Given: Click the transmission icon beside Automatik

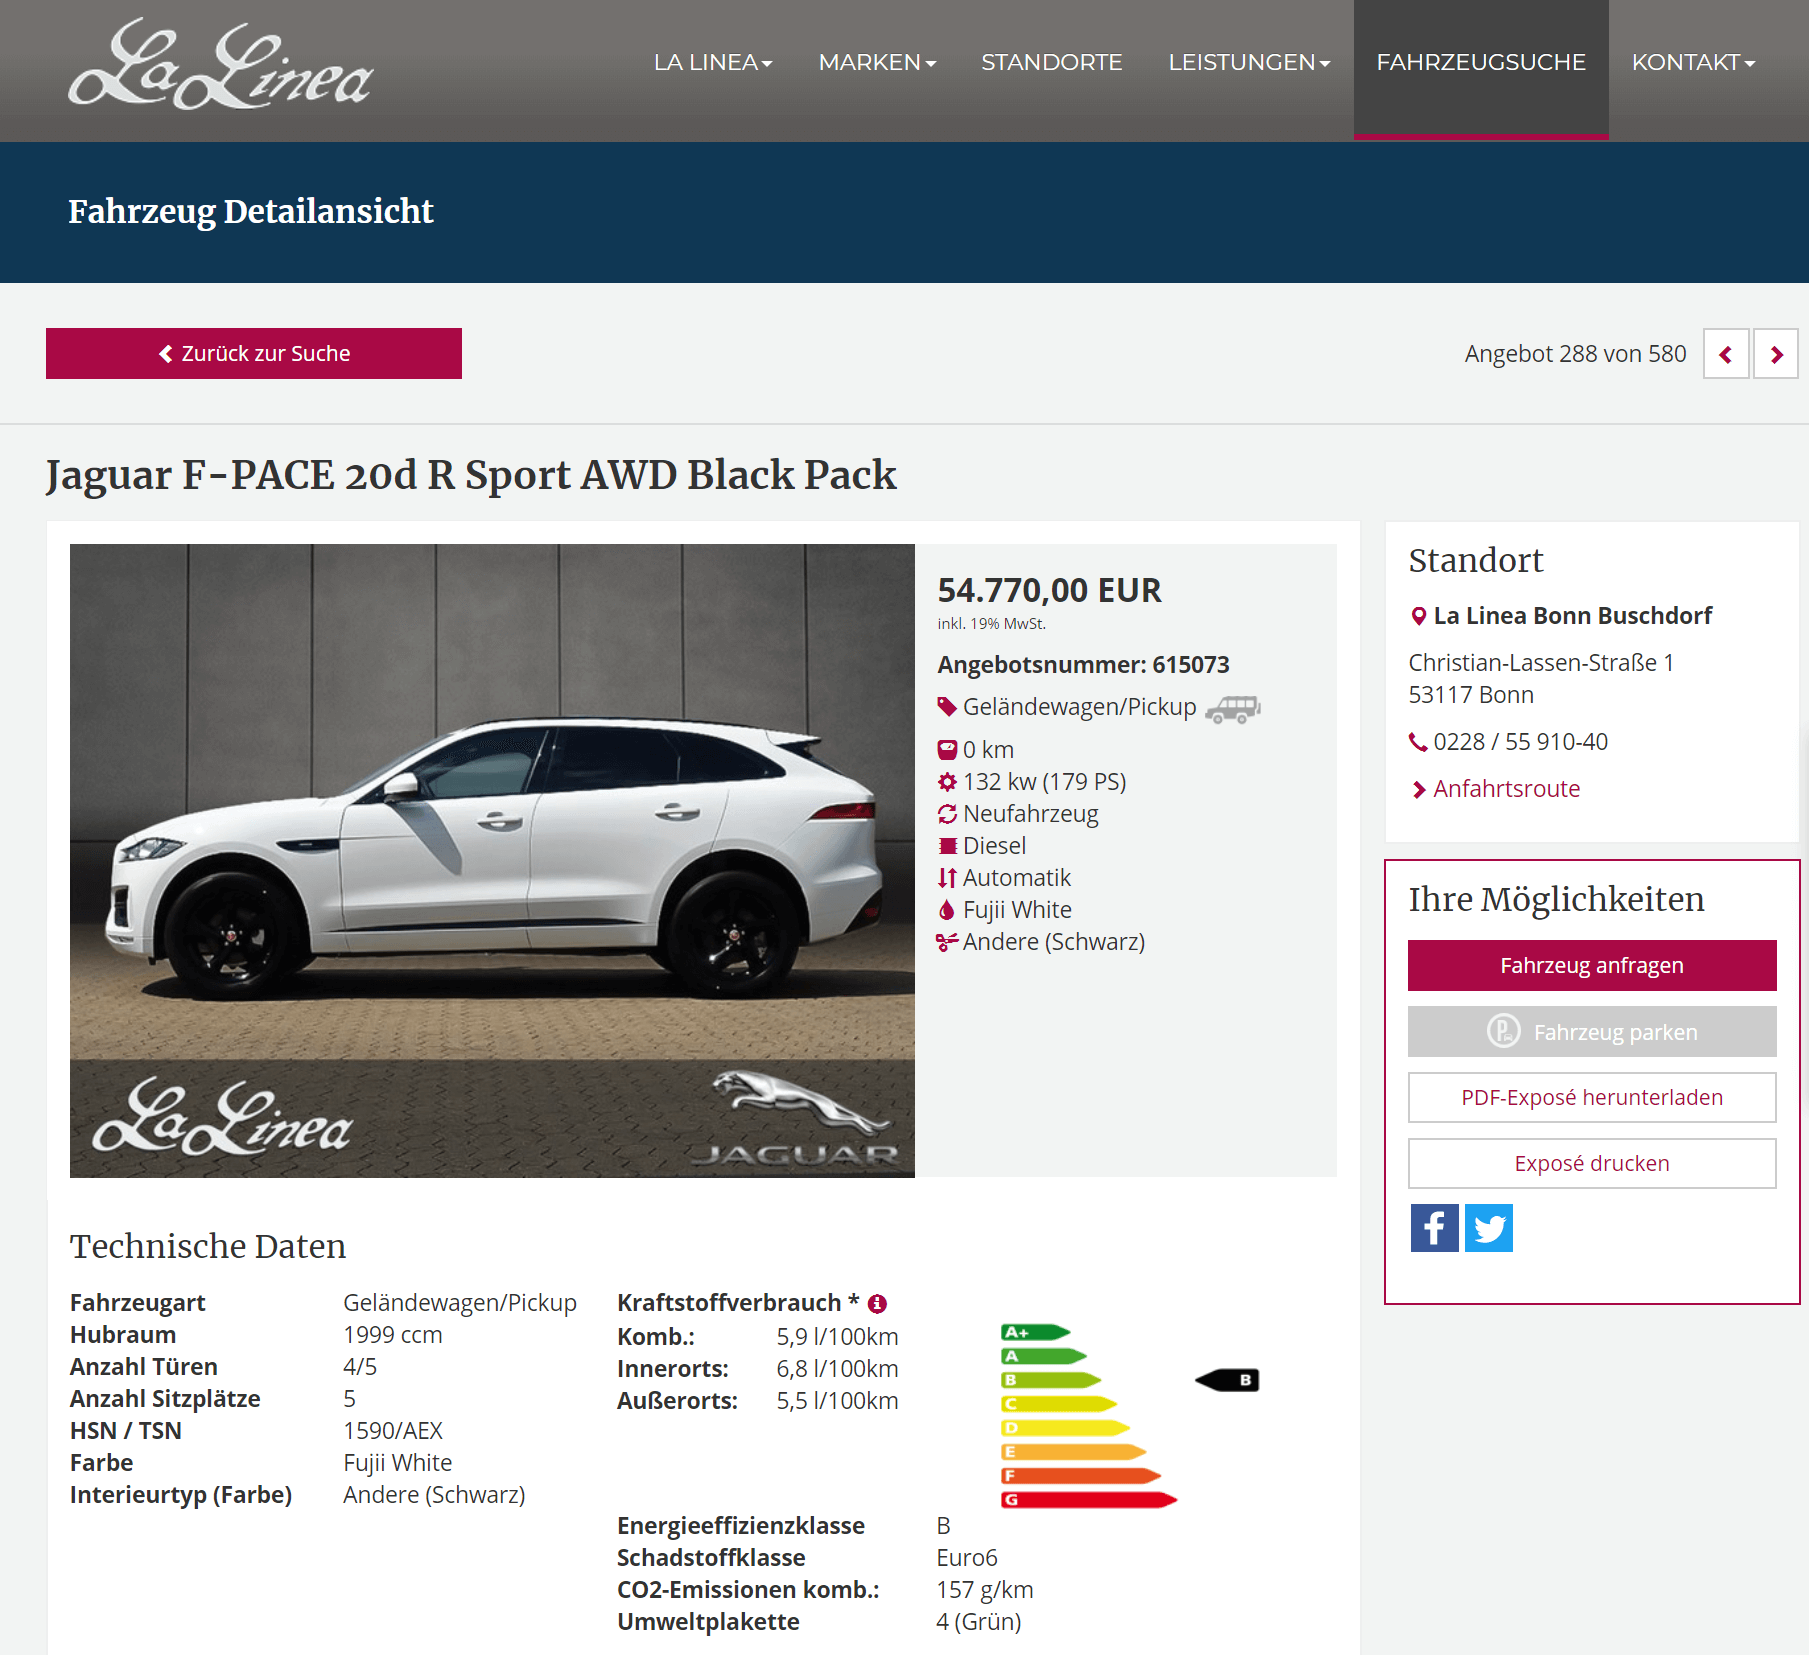Looking at the screenshot, I should [947, 878].
